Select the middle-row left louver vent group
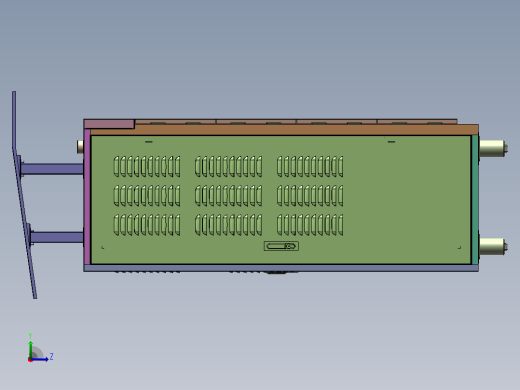The height and width of the screenshot is (390, 520). point(147,196)
